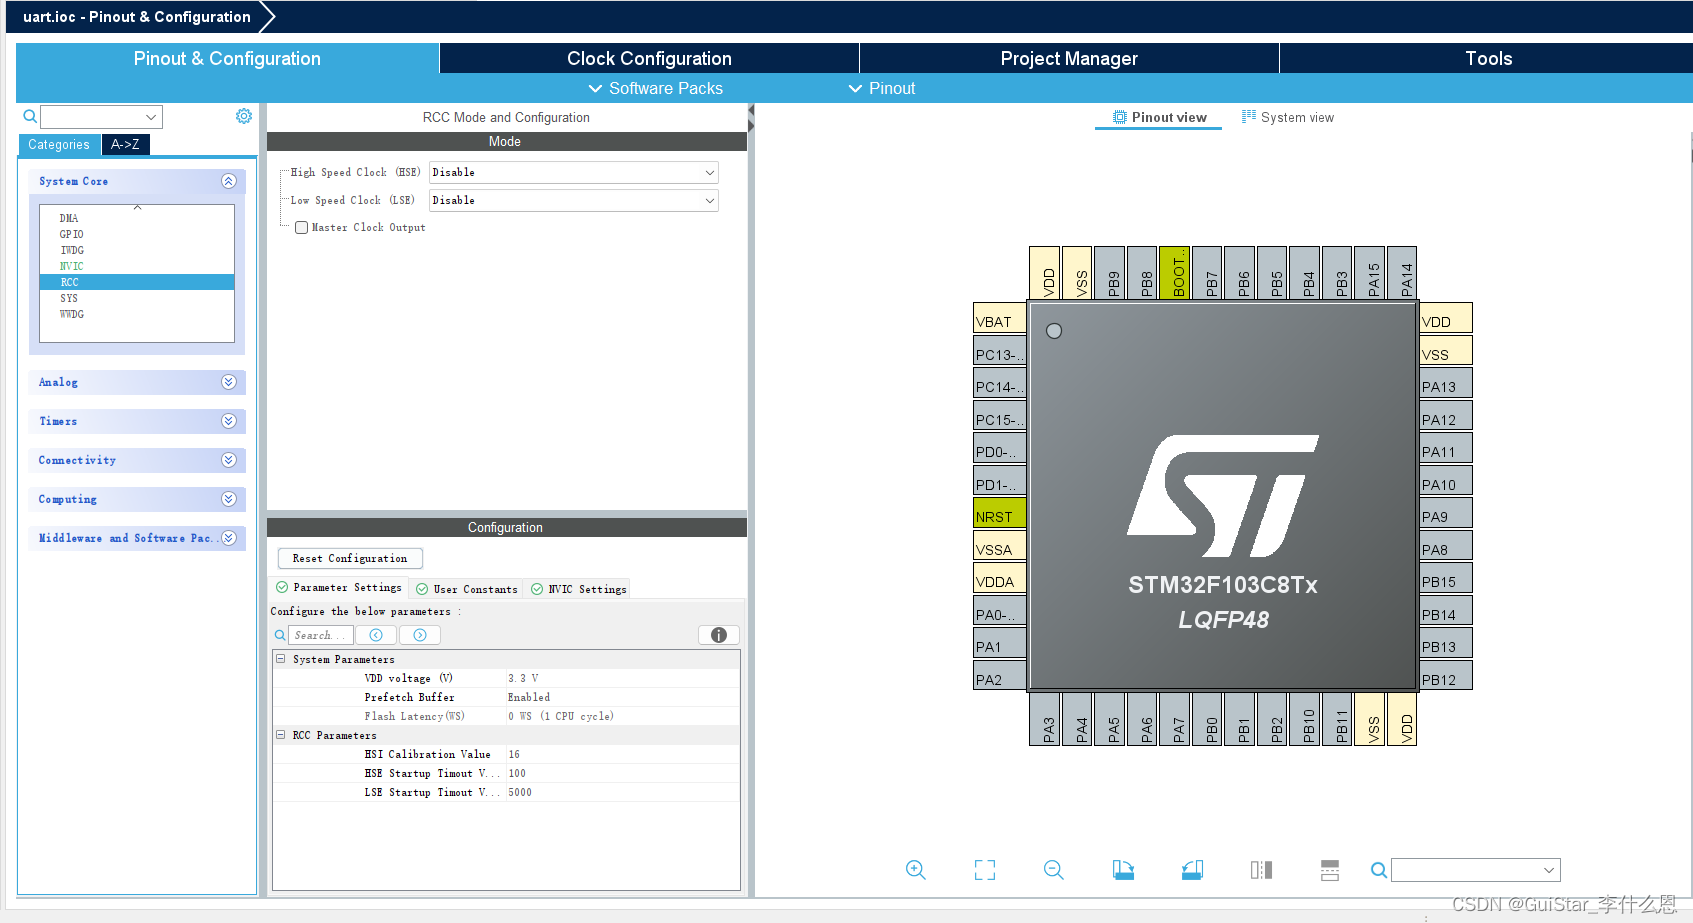The width and height of the screenshot is (1693, 923).
Task: Rotate chip view clockwise
Action: [1123, 870]
